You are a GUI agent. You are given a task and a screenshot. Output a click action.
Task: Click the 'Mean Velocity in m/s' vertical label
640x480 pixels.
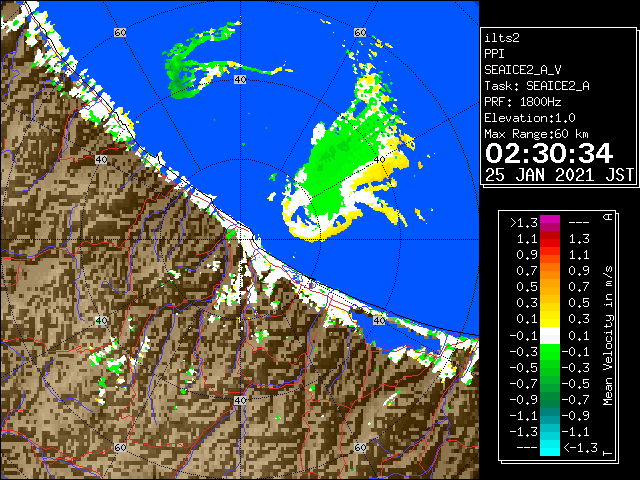(608, 335)
